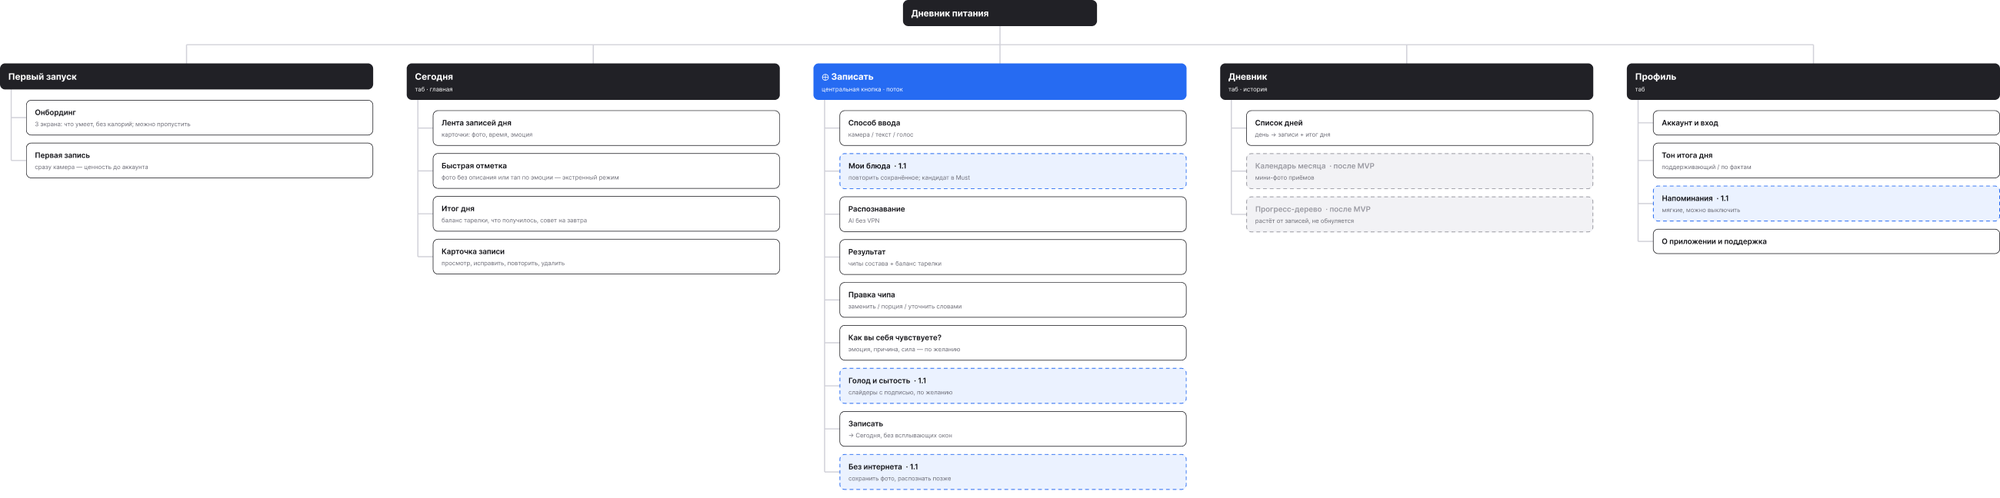Open the Сегодня section header, таб · главная
The height and width of the screenshot is (498, 2000).
pos(593,82)
